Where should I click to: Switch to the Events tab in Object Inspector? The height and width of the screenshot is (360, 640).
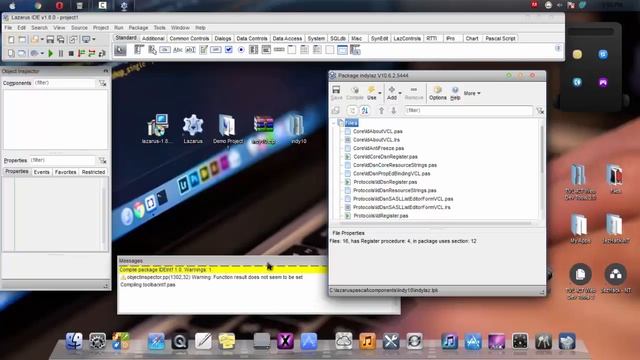[x=41, y=172]
